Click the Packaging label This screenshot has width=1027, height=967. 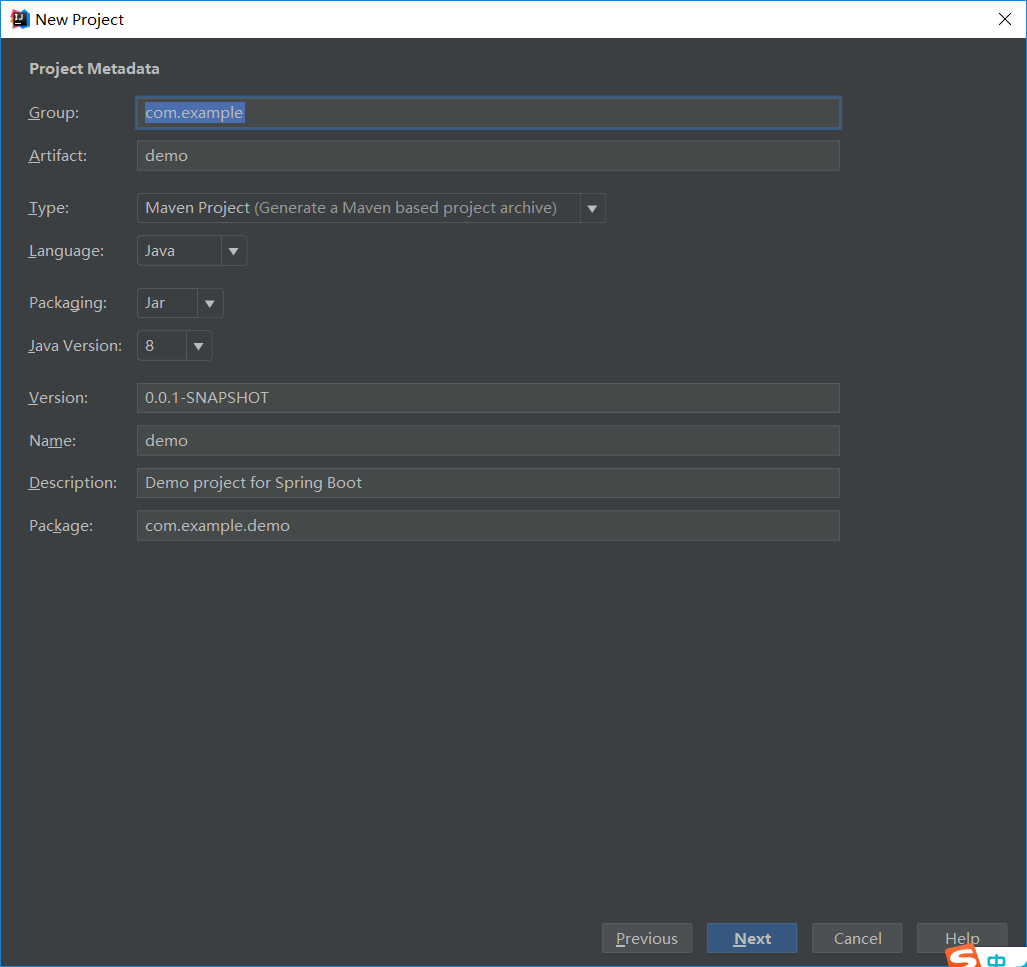point(68,303)
